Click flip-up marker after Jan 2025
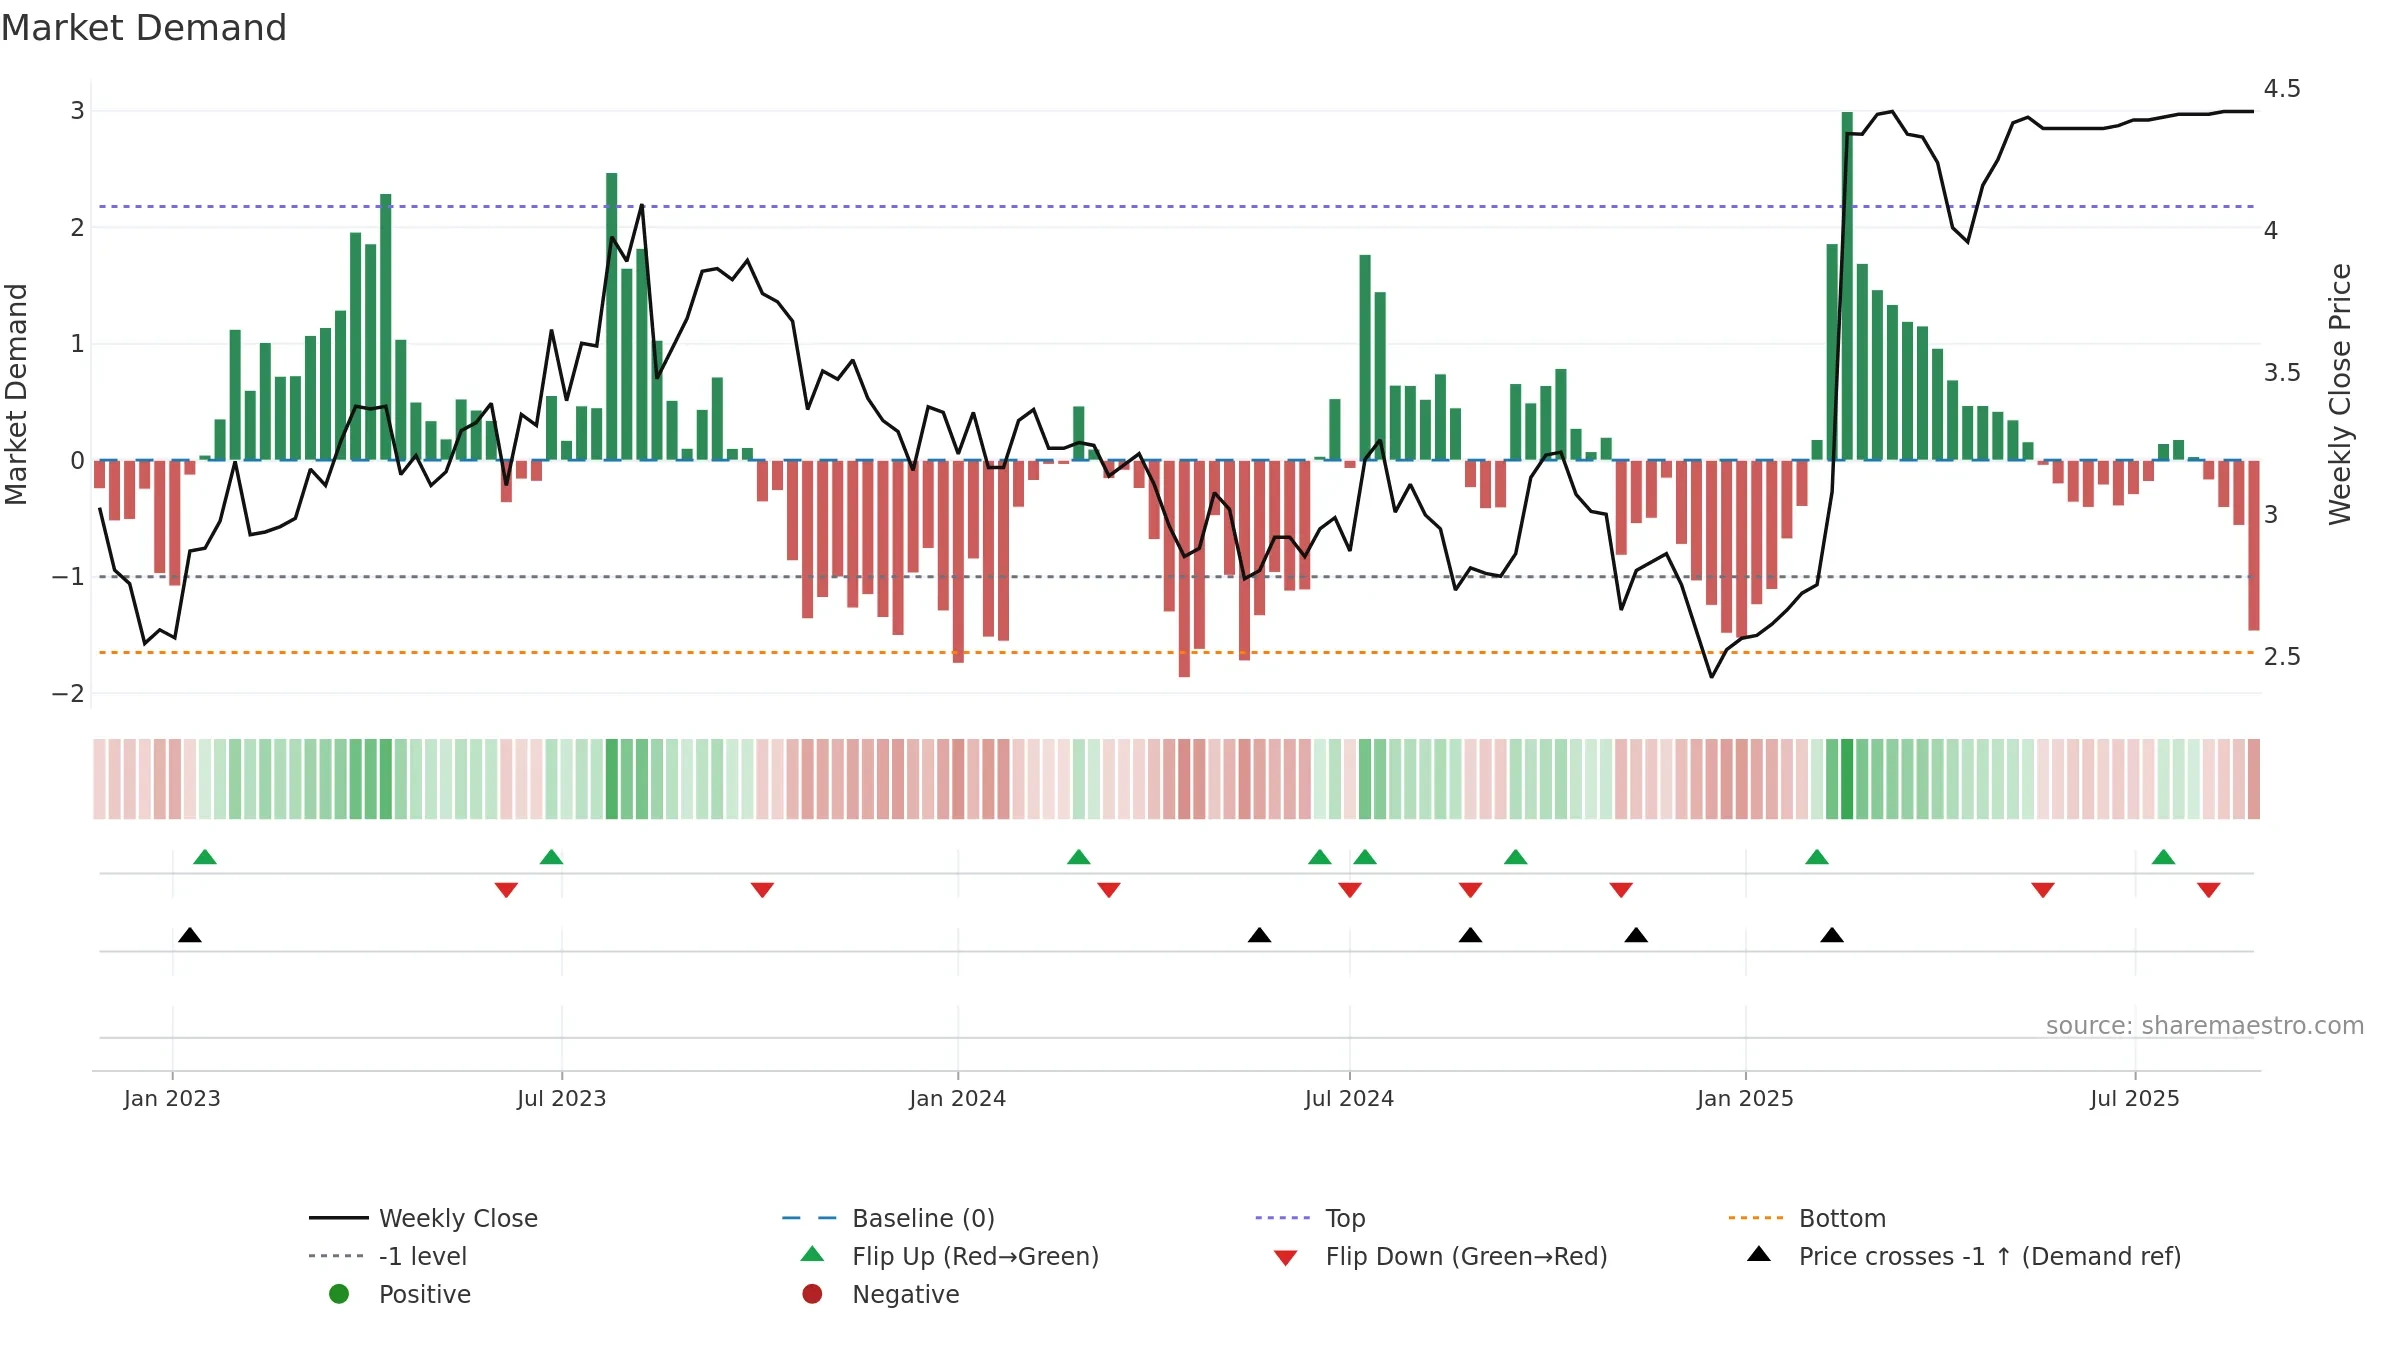Screen dimensions: 2400x1350 pyautogui.click(x=1817, y=857)
